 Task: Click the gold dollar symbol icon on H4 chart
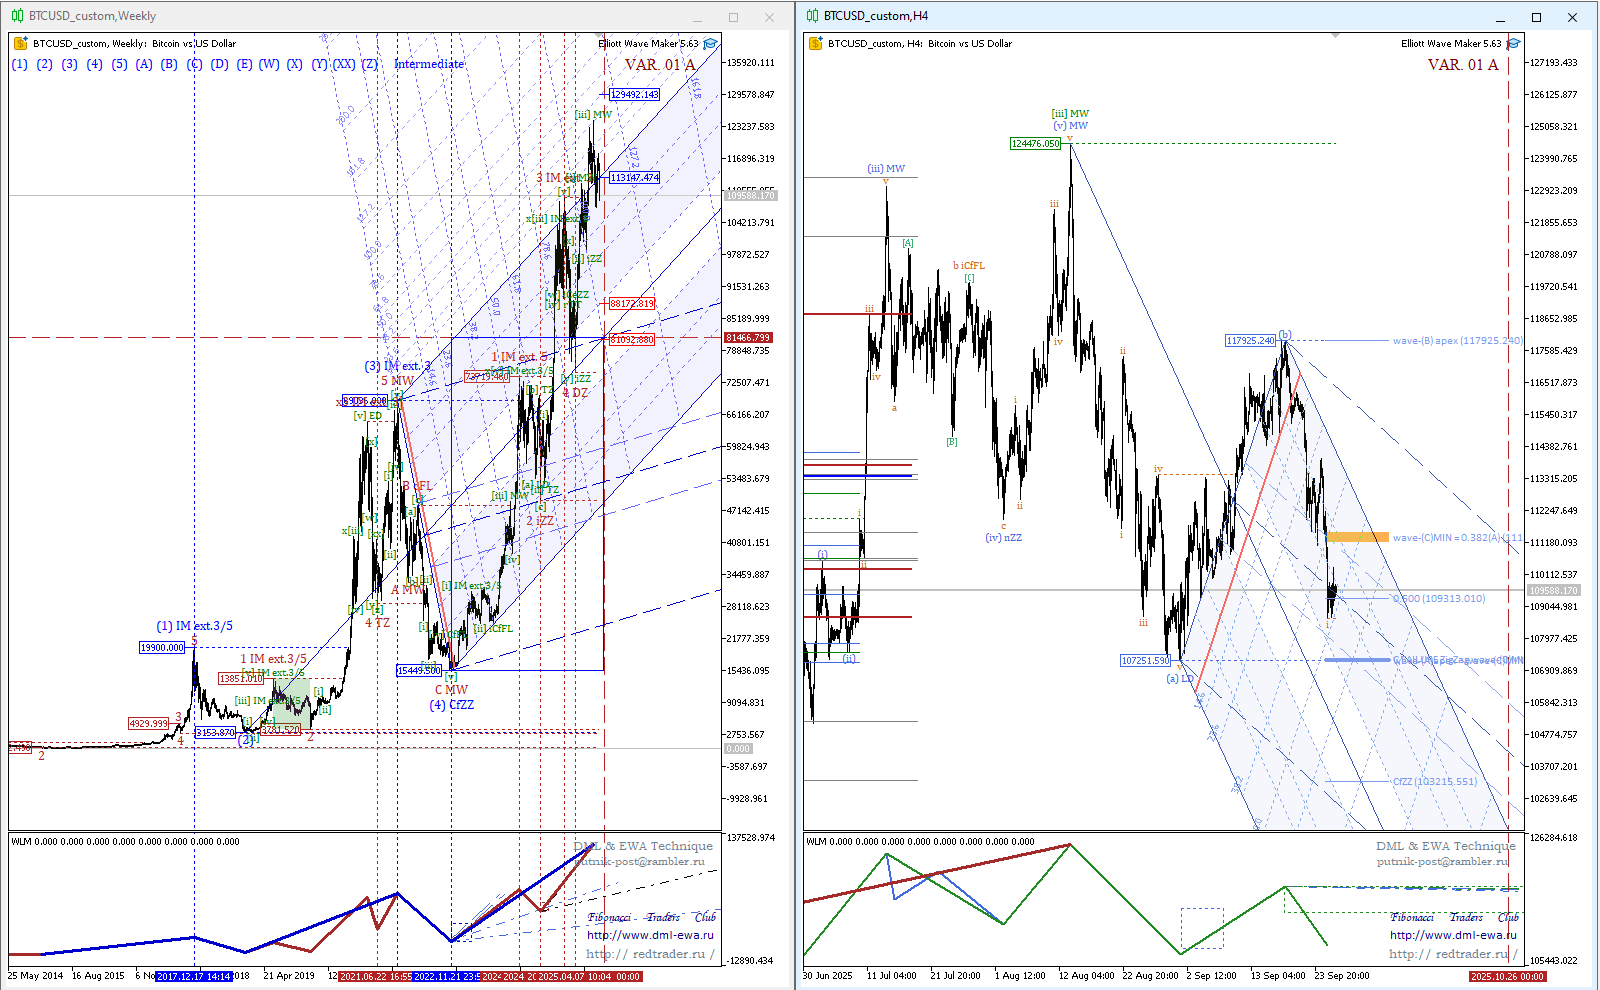click(815, 44)
